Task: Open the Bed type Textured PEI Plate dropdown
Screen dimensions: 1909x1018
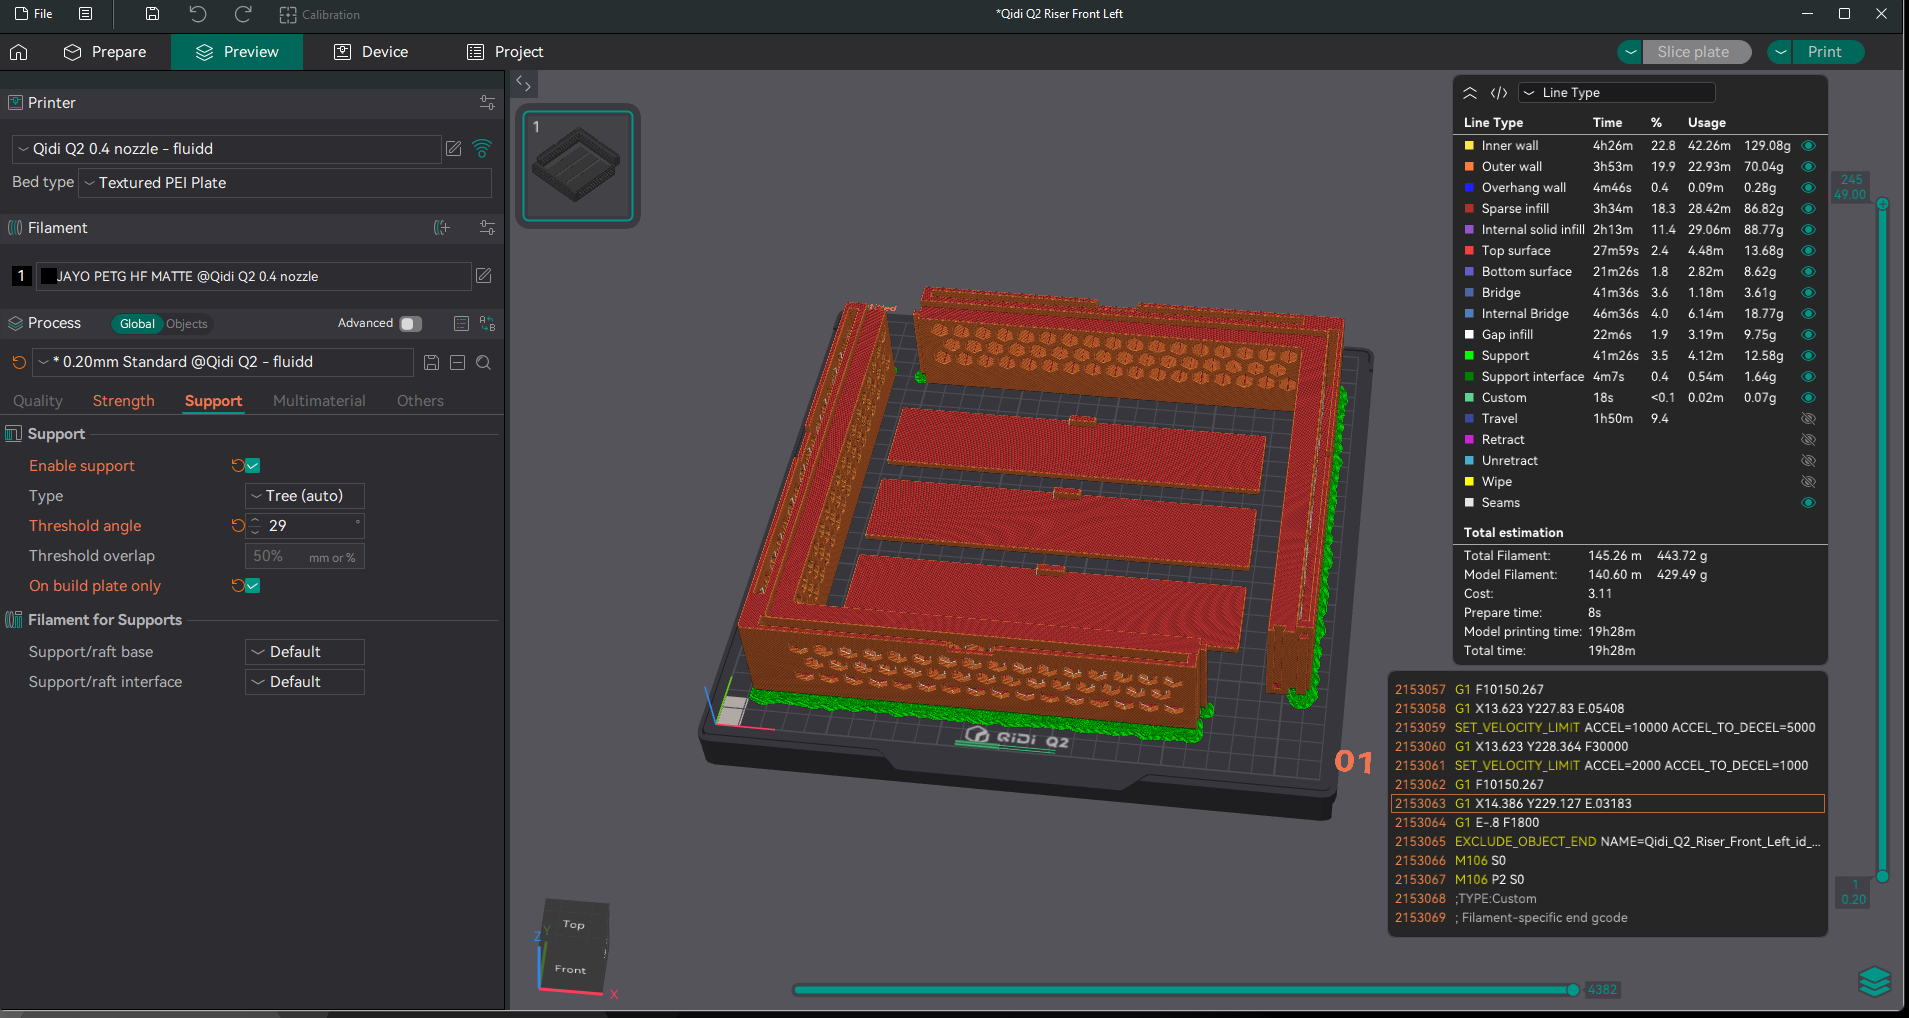Action: (285, 183)
